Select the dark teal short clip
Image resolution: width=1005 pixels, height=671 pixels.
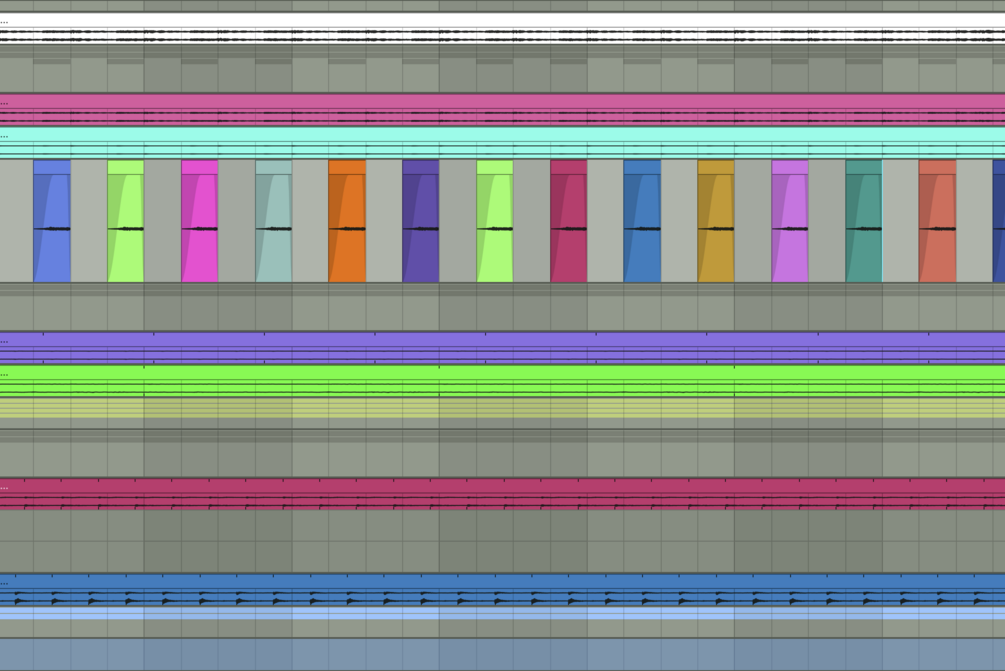click(864, 221)
